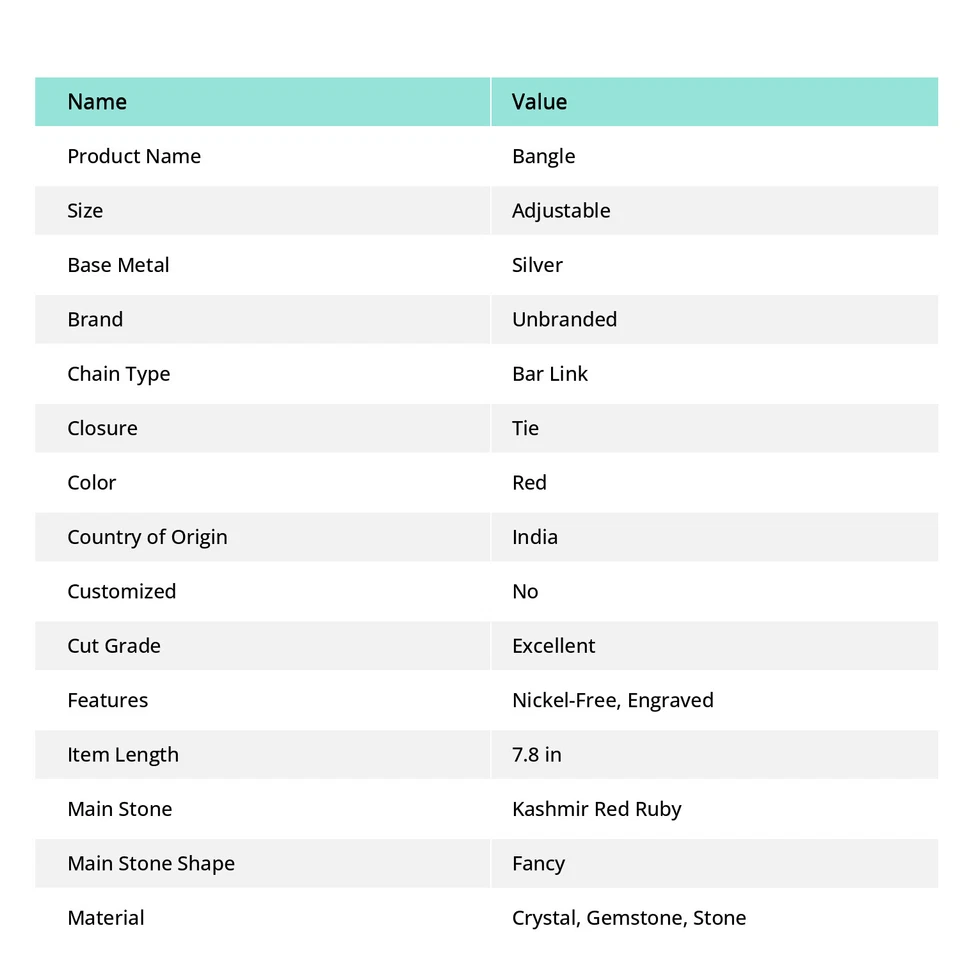
Task: Select the Silver value cell
Action: [x=537, y=265]
